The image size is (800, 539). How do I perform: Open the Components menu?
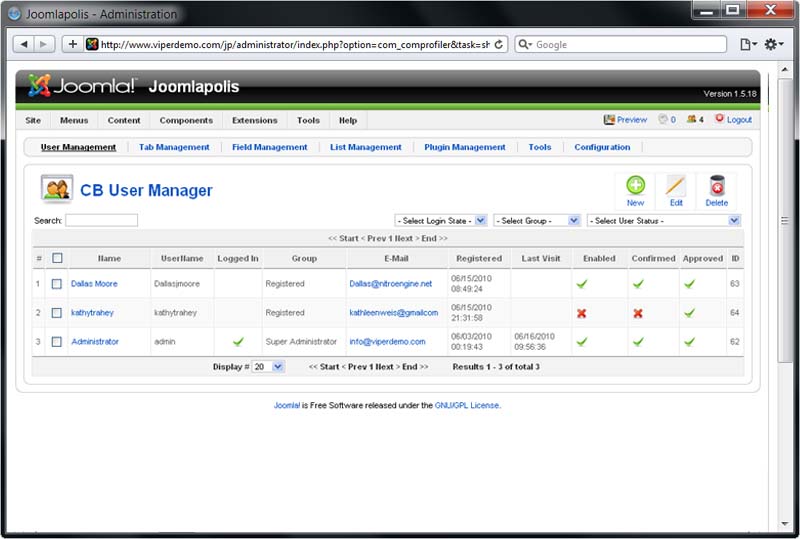(186, 120)
